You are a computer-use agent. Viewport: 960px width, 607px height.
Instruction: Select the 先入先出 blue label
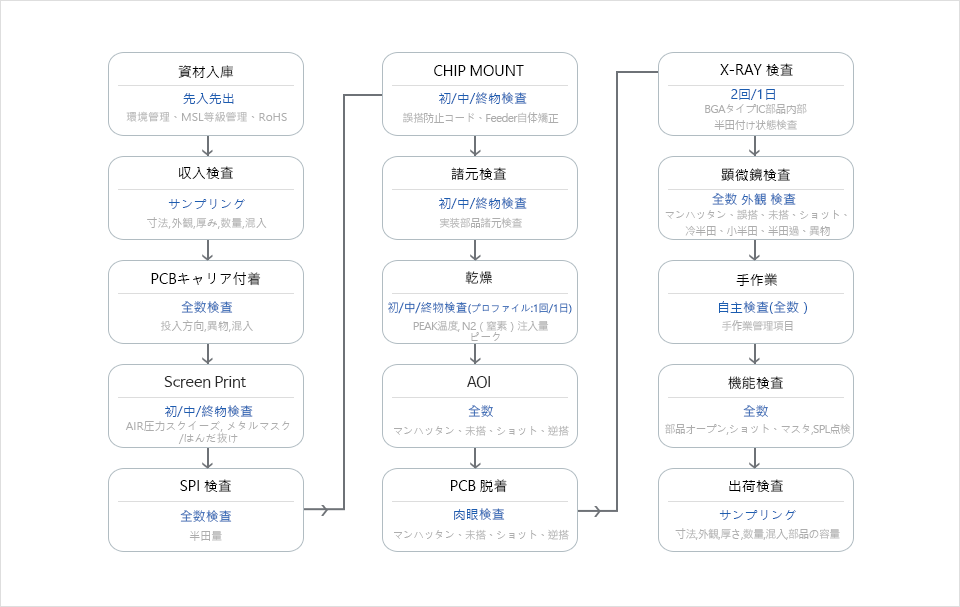point(205,99)
